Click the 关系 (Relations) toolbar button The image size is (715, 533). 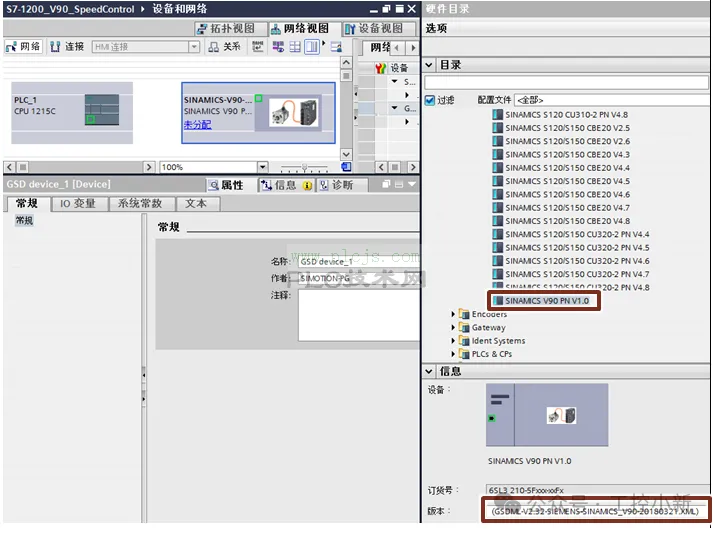pos(224,47)
